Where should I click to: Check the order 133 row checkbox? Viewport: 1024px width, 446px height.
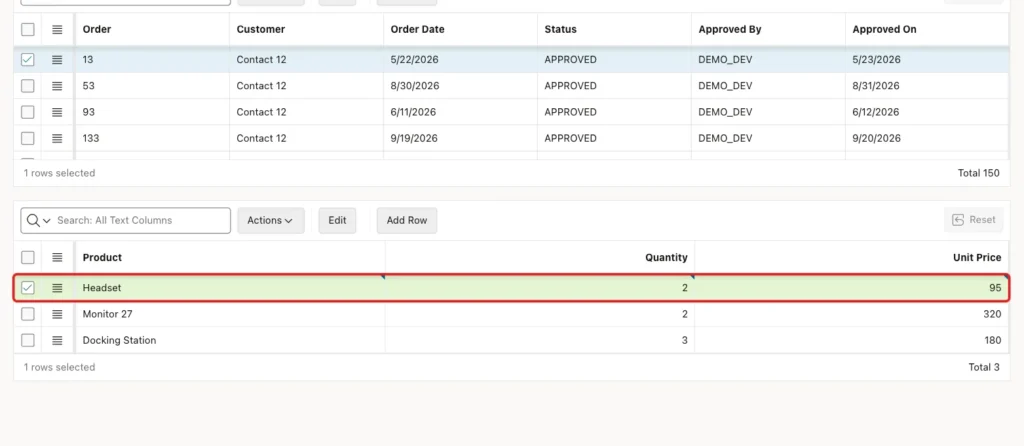pyautogui.click(x=27, y=138)
